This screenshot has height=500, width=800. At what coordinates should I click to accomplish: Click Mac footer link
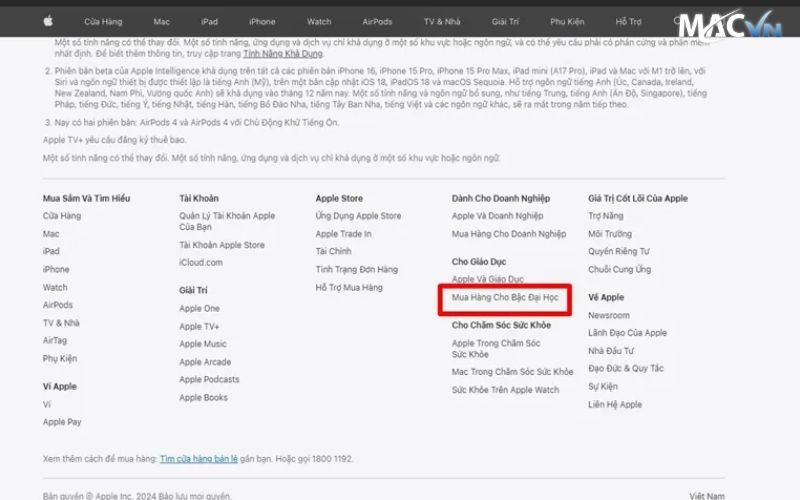51,234
